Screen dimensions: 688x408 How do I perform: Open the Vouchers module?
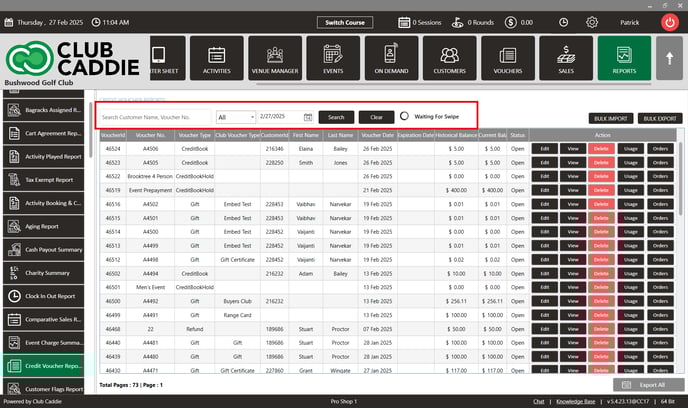[x=508, y=58]
